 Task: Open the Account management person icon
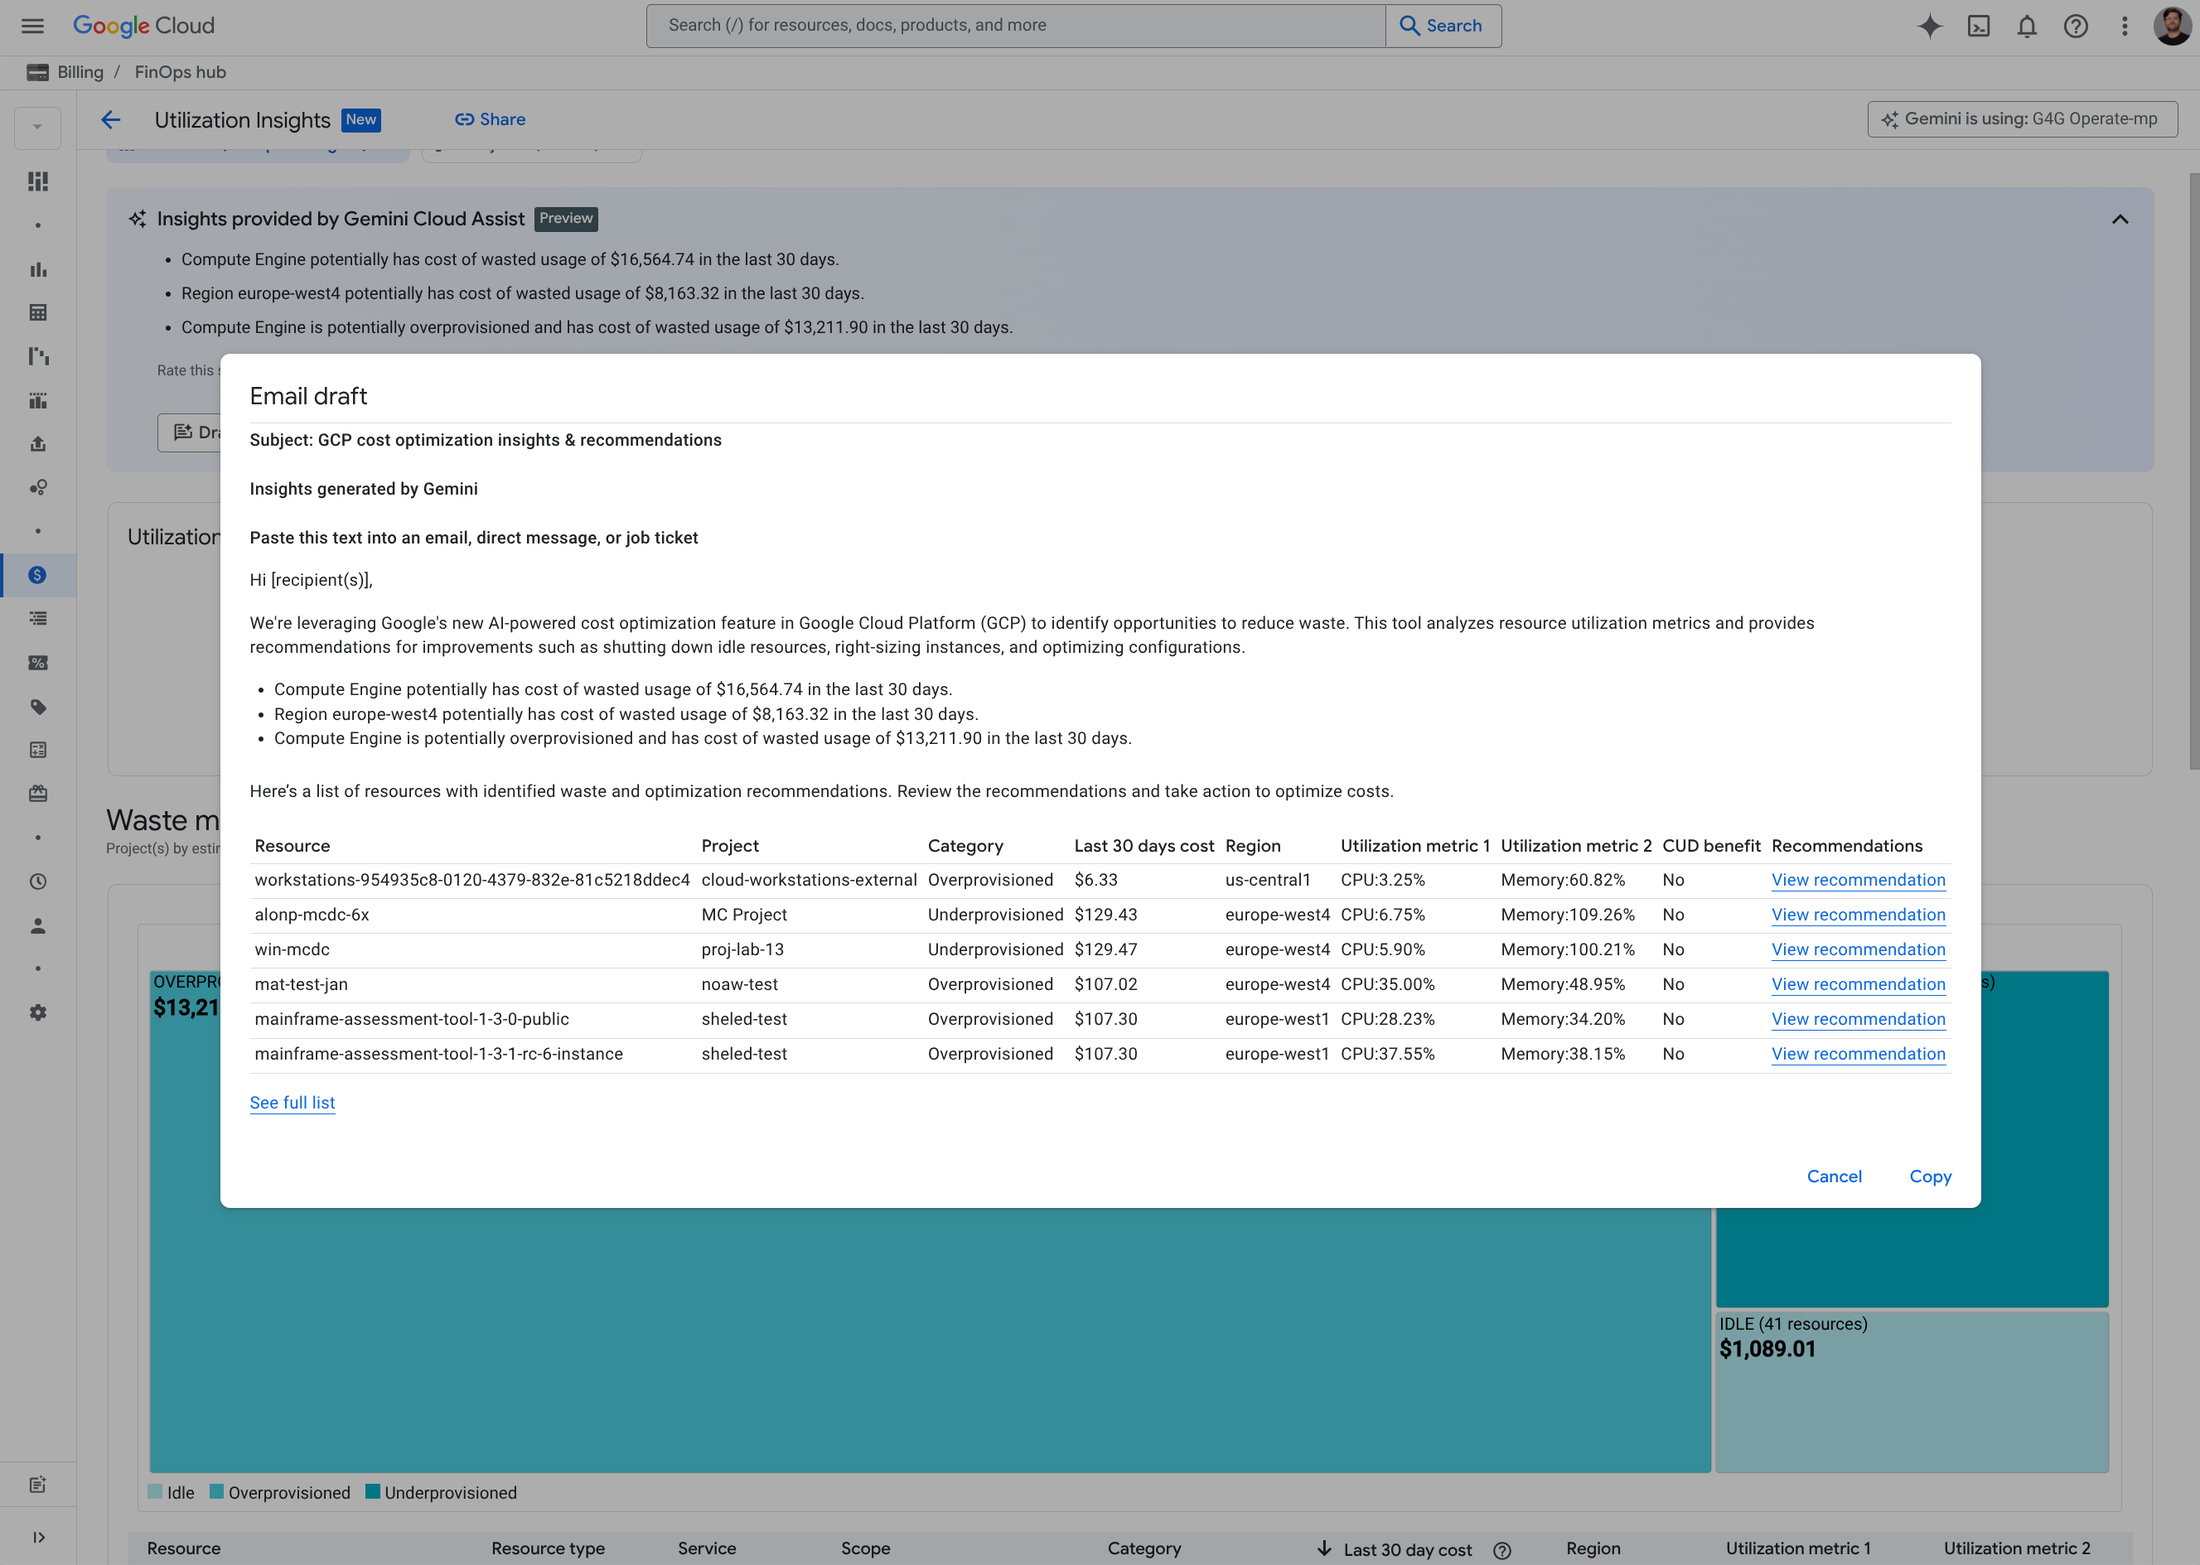38,926
